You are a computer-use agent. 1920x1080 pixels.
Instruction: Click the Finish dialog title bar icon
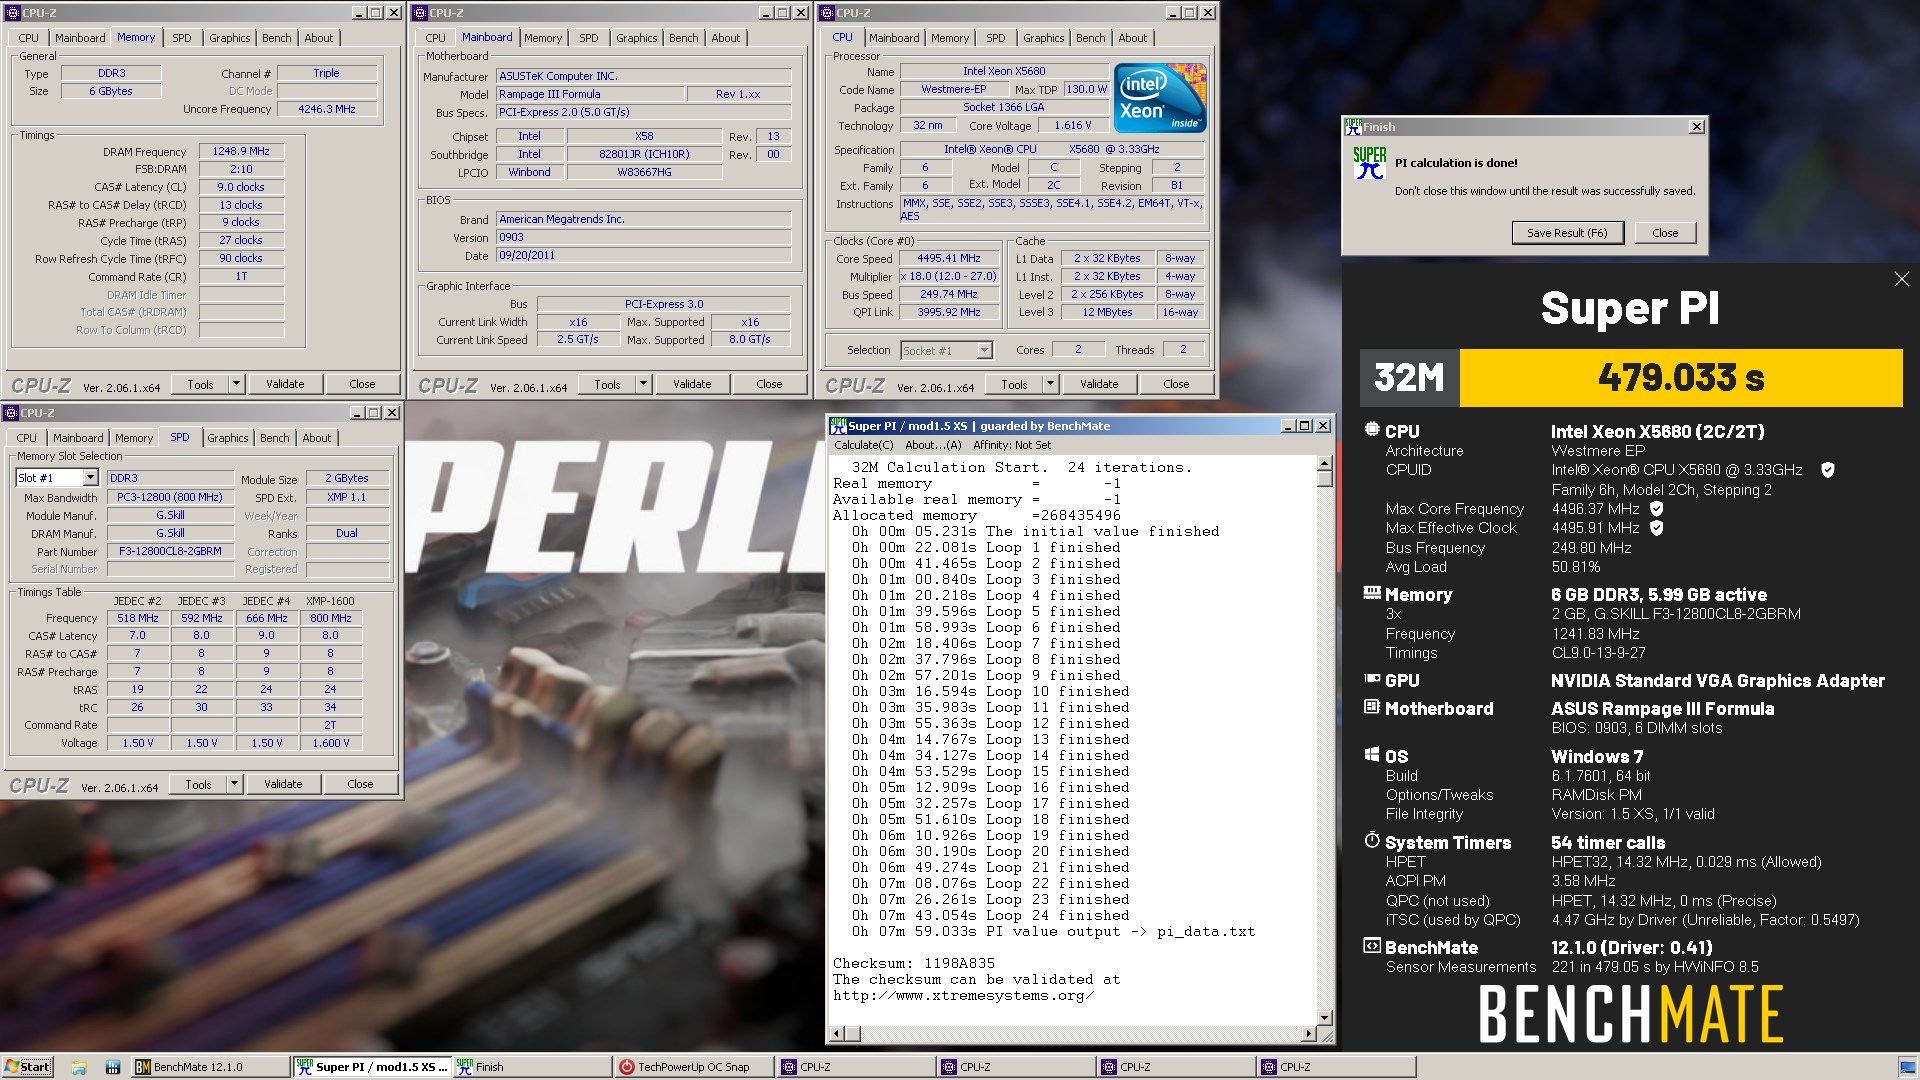click(1353, 127)
